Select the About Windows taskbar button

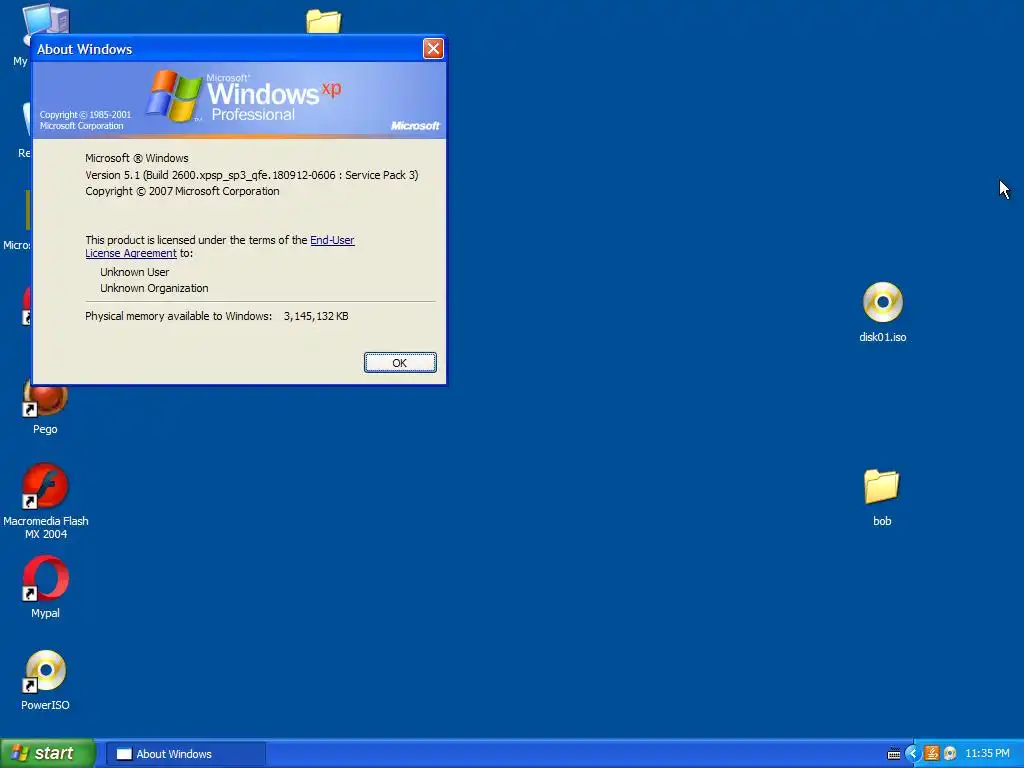point(185,754)
